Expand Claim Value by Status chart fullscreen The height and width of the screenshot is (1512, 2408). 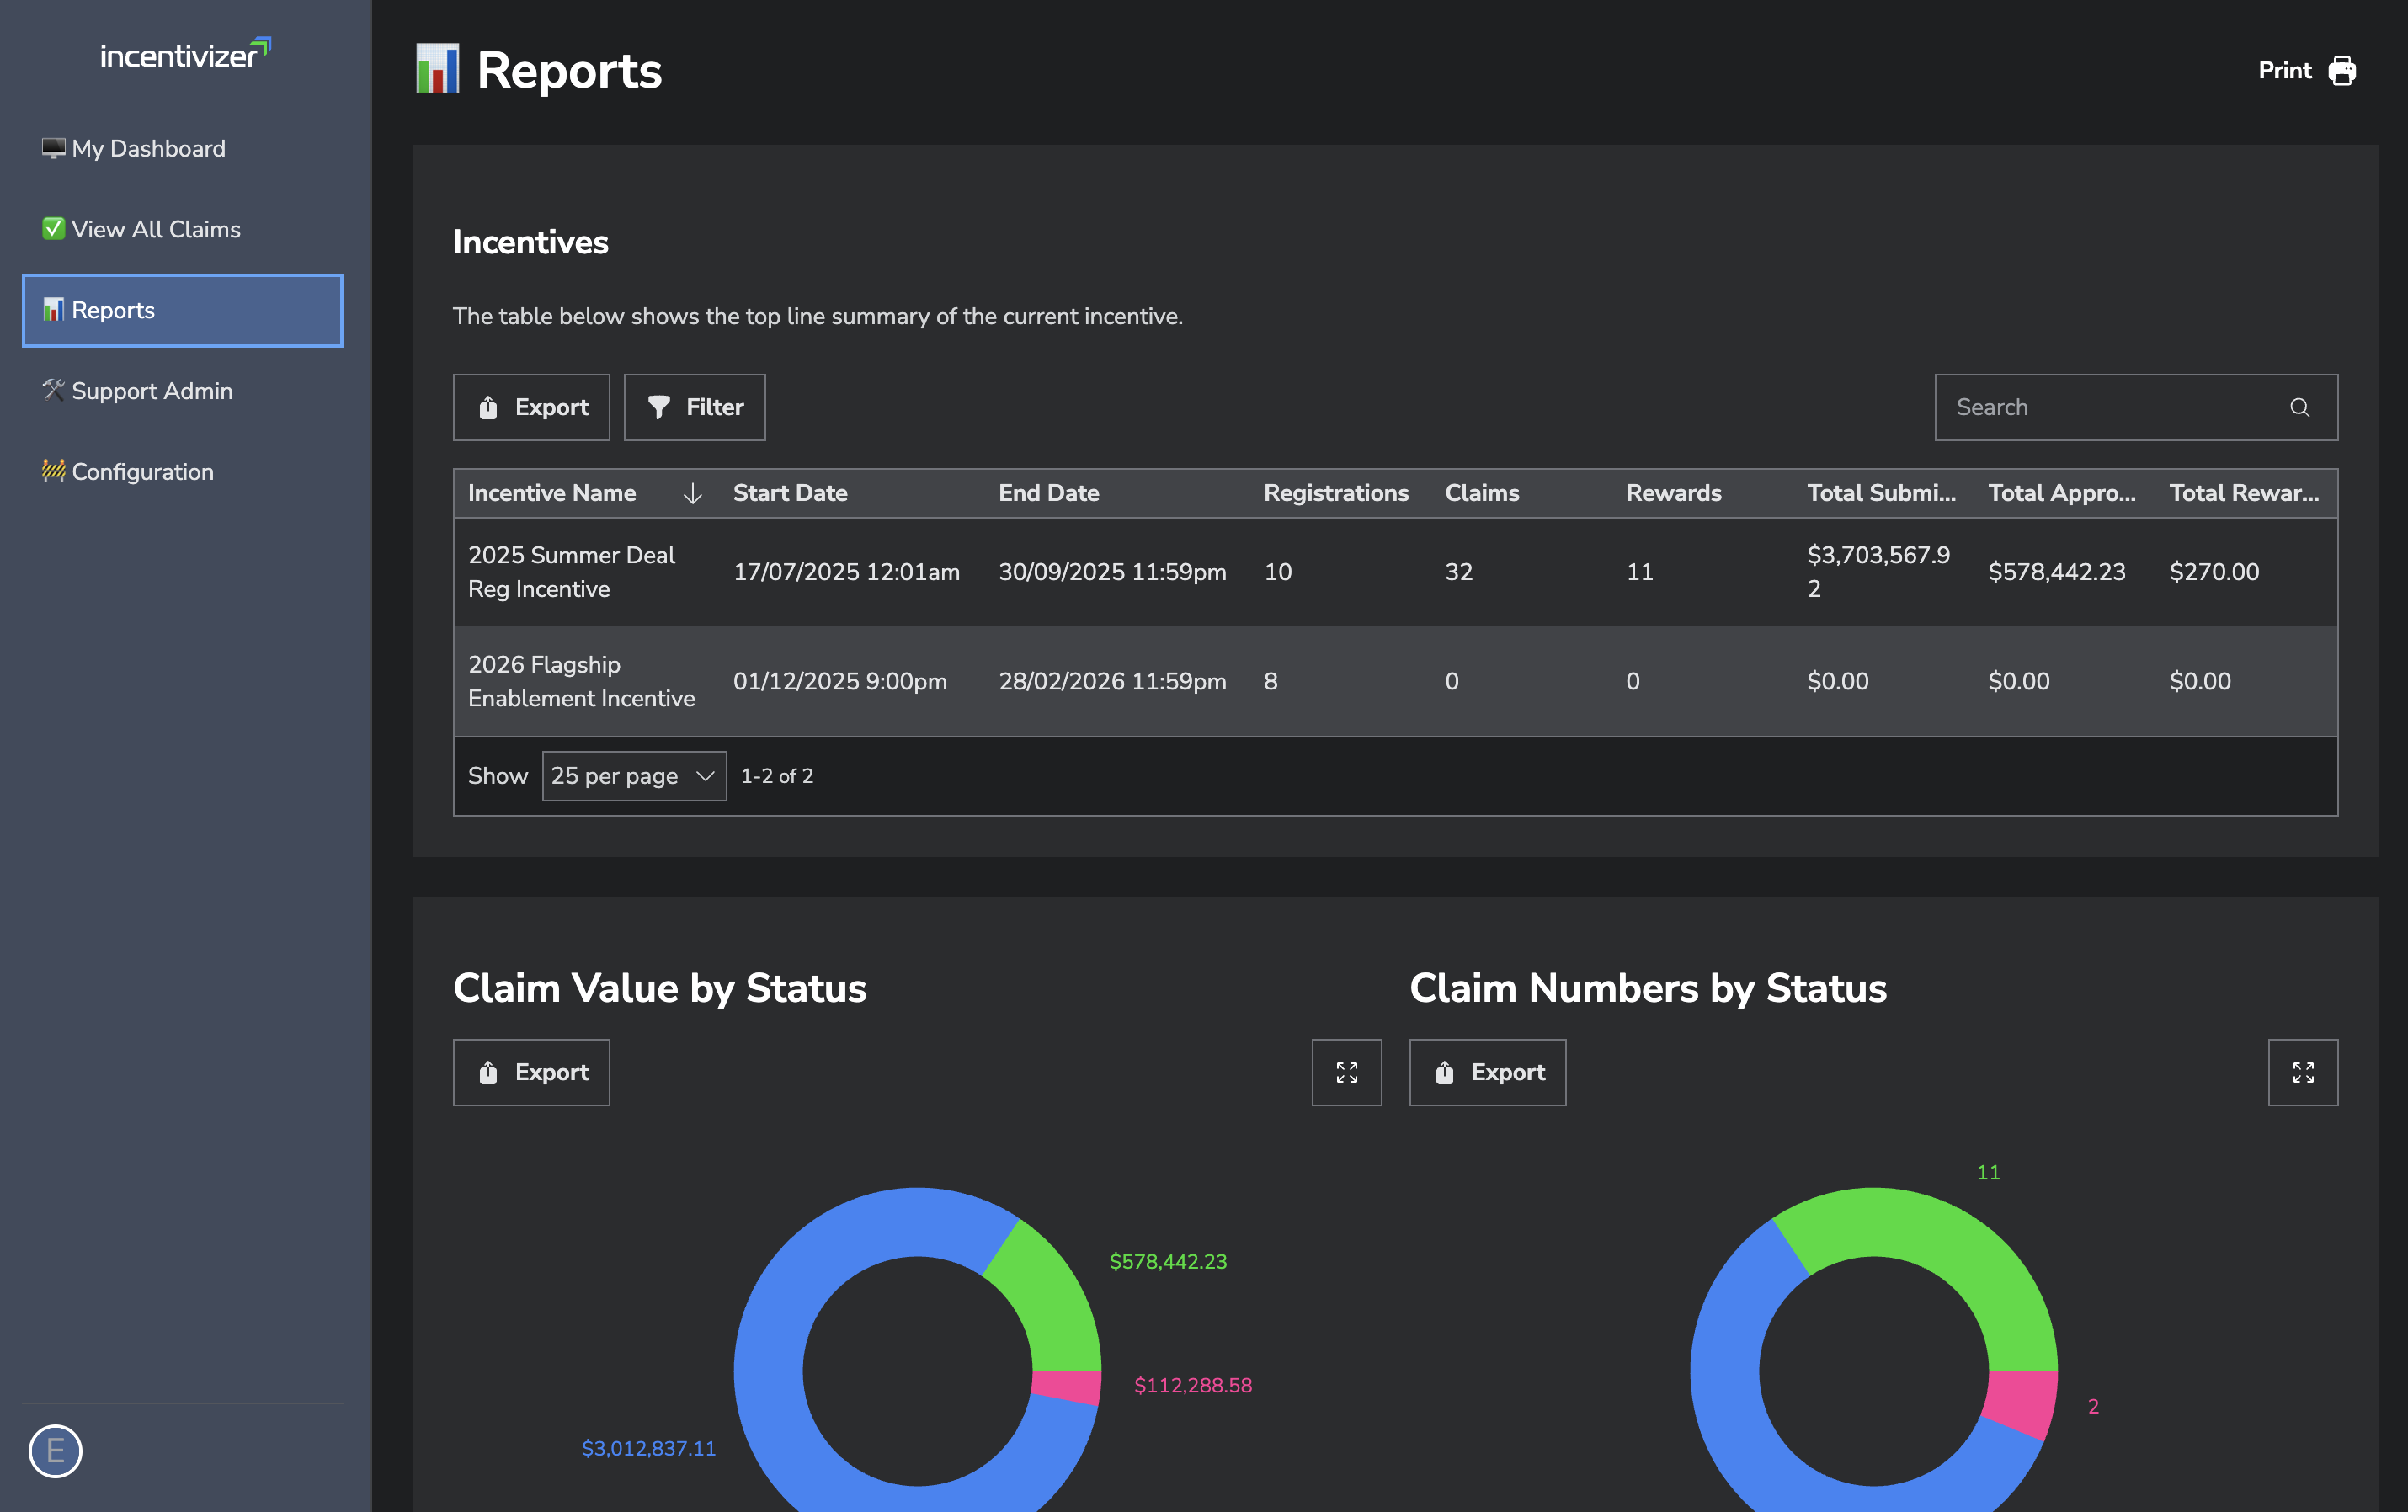pyautogui.click(x=1346, y=1072)
